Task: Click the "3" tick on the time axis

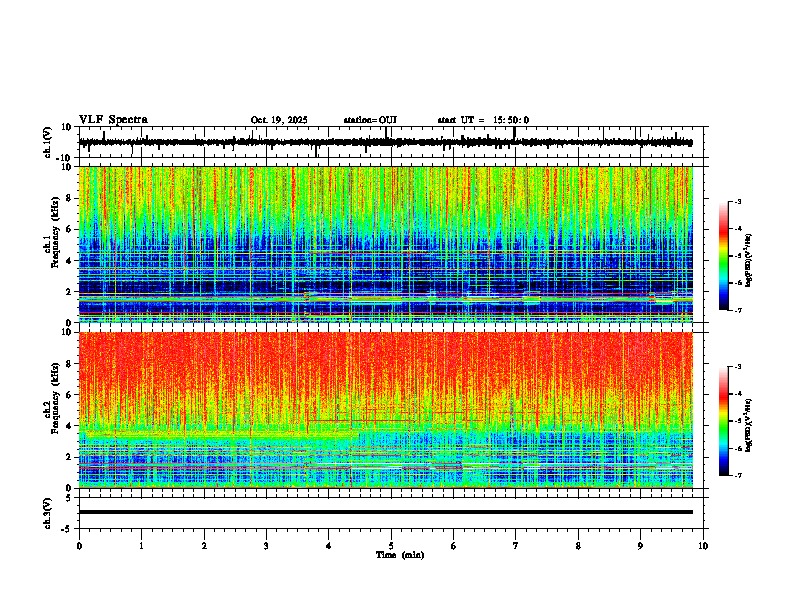Action: pyautogui.click(x=266, y=546)
